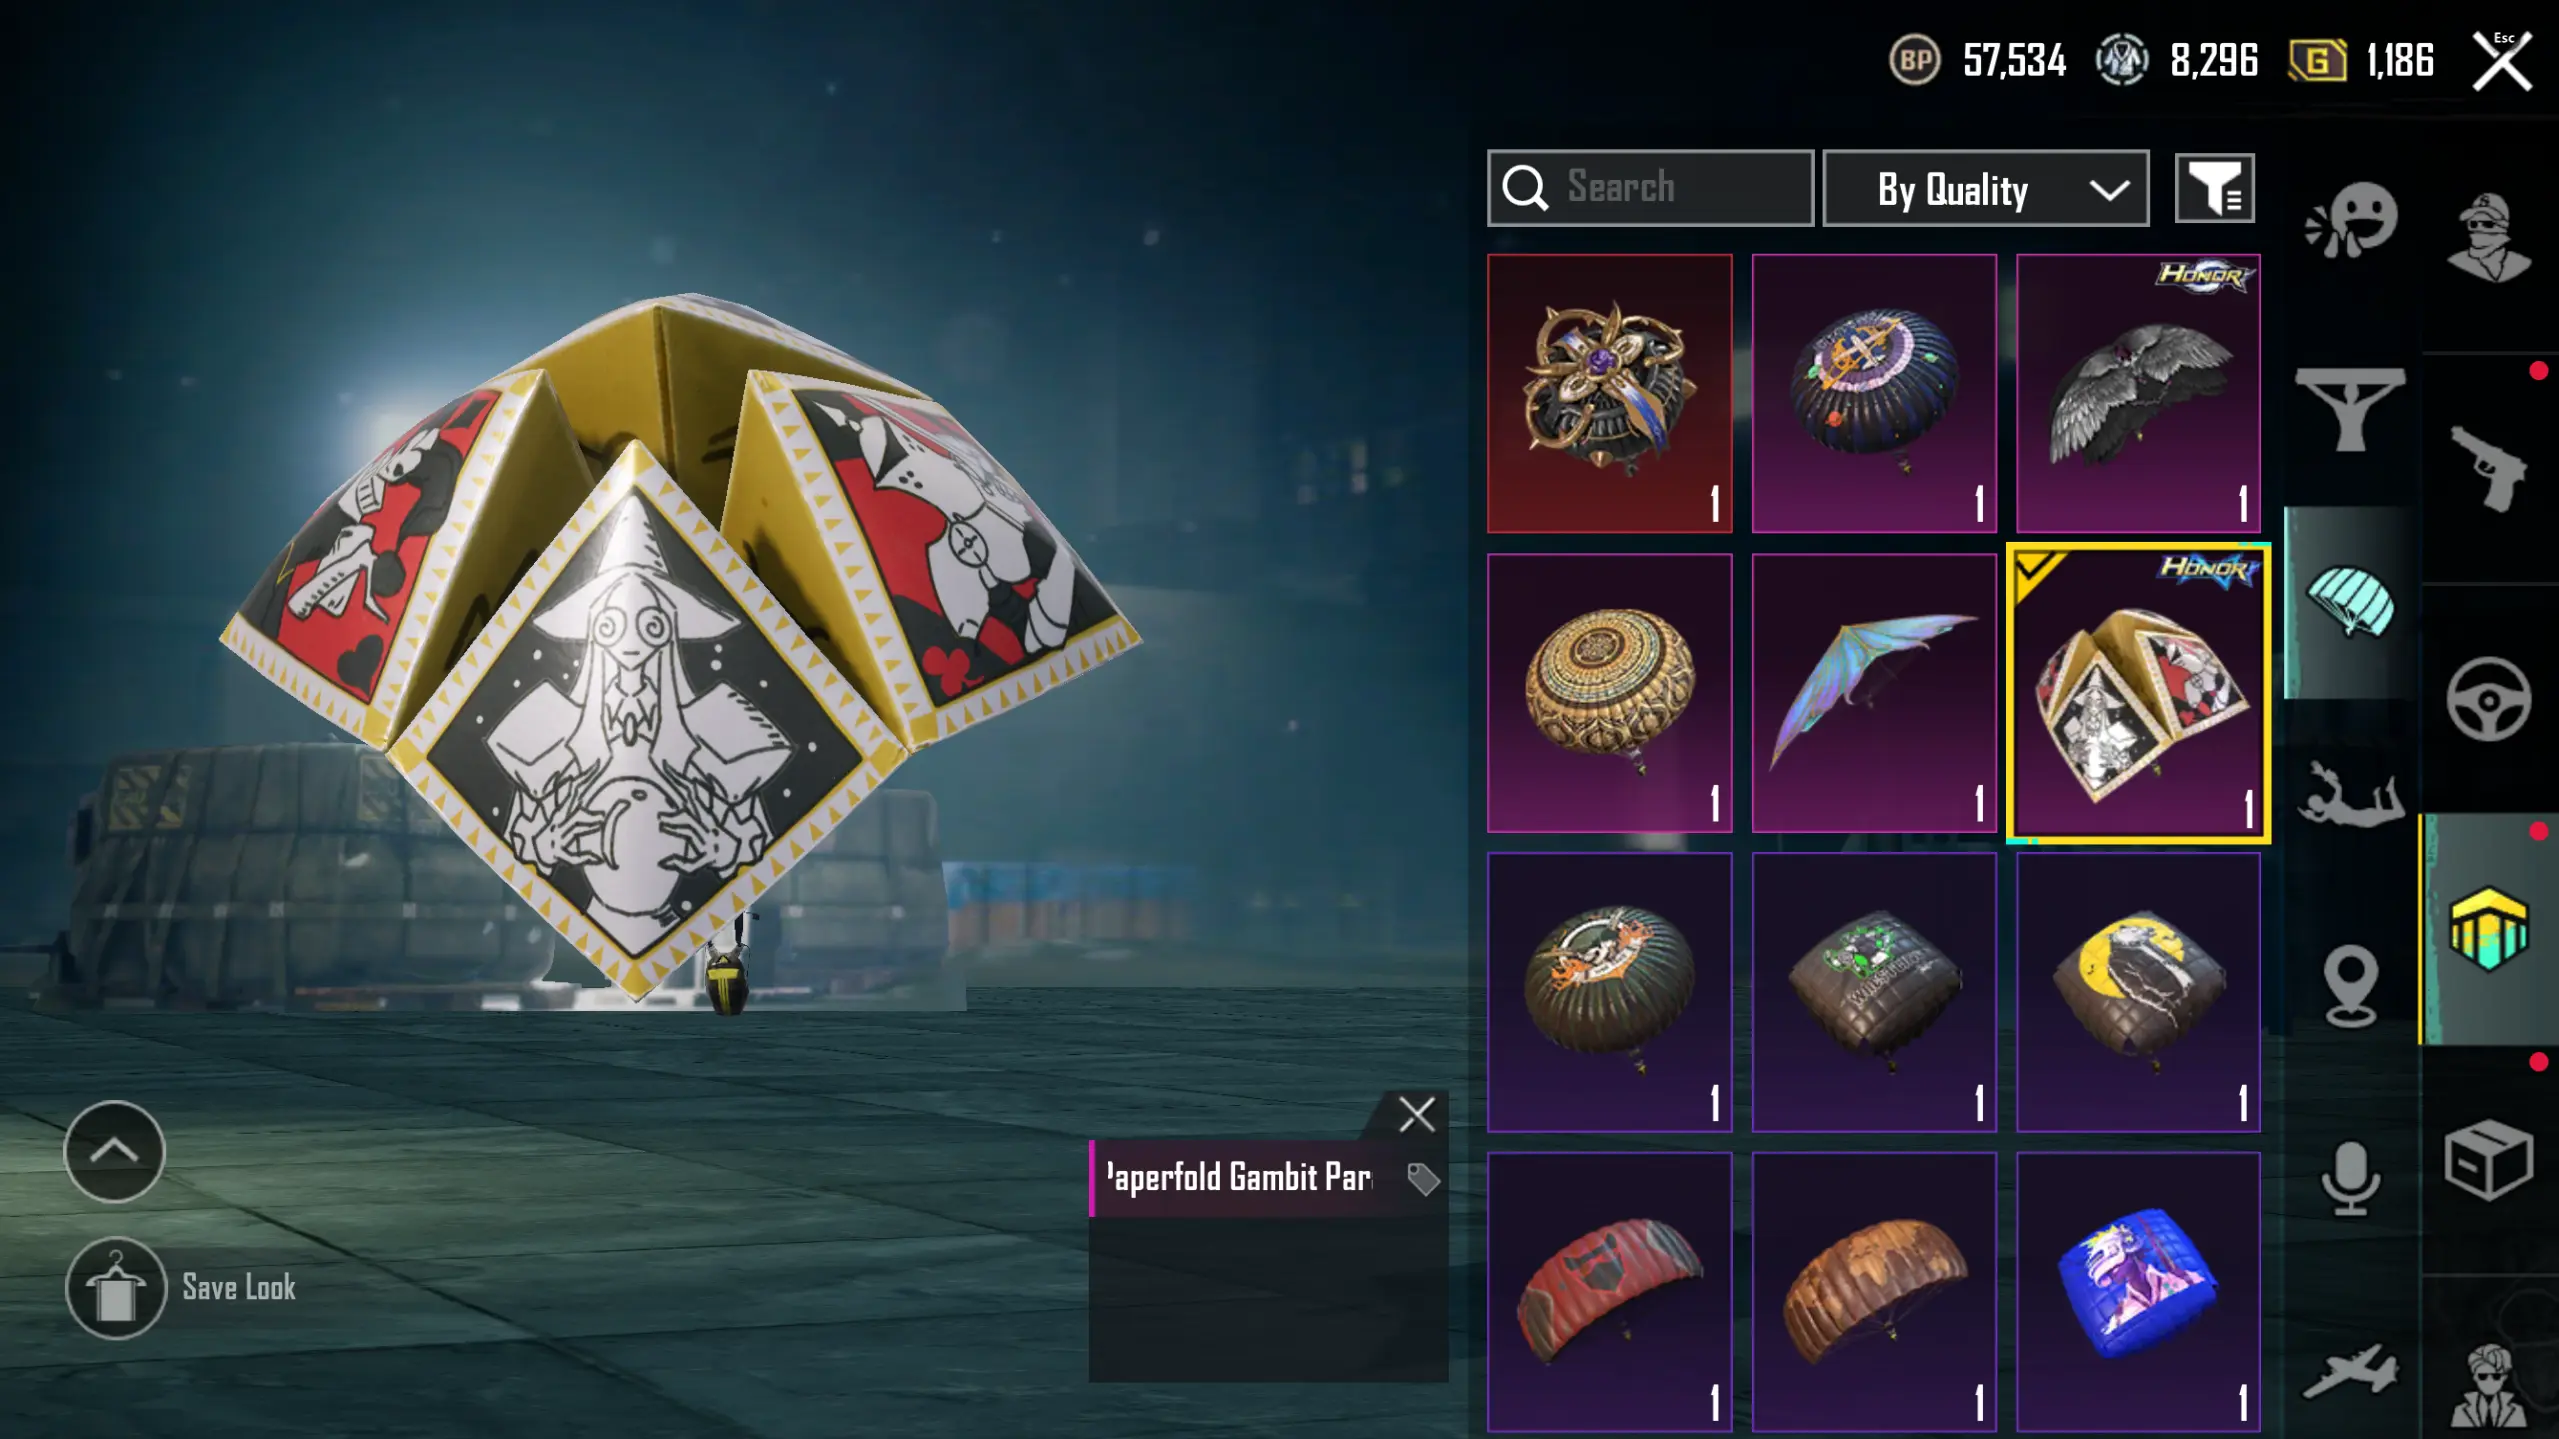Image resolution: width=2559 pixels, height=1439 pixels.
Task: Open the vehicle steering wheel category
Action: click(2488, 698)
